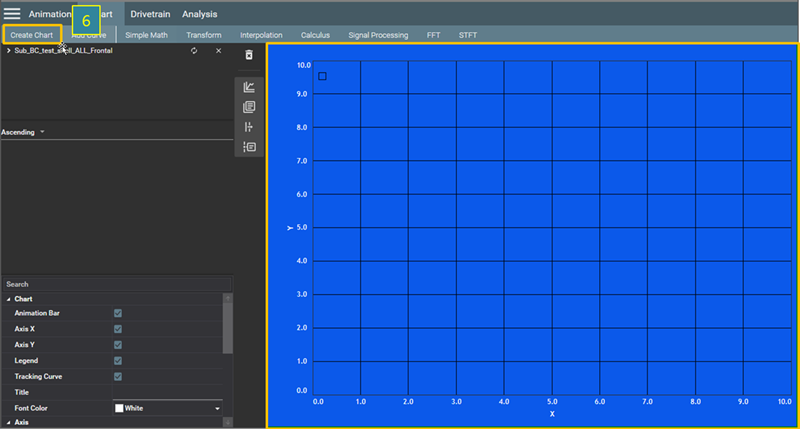Open the Interpolation menu

(261, 35)
